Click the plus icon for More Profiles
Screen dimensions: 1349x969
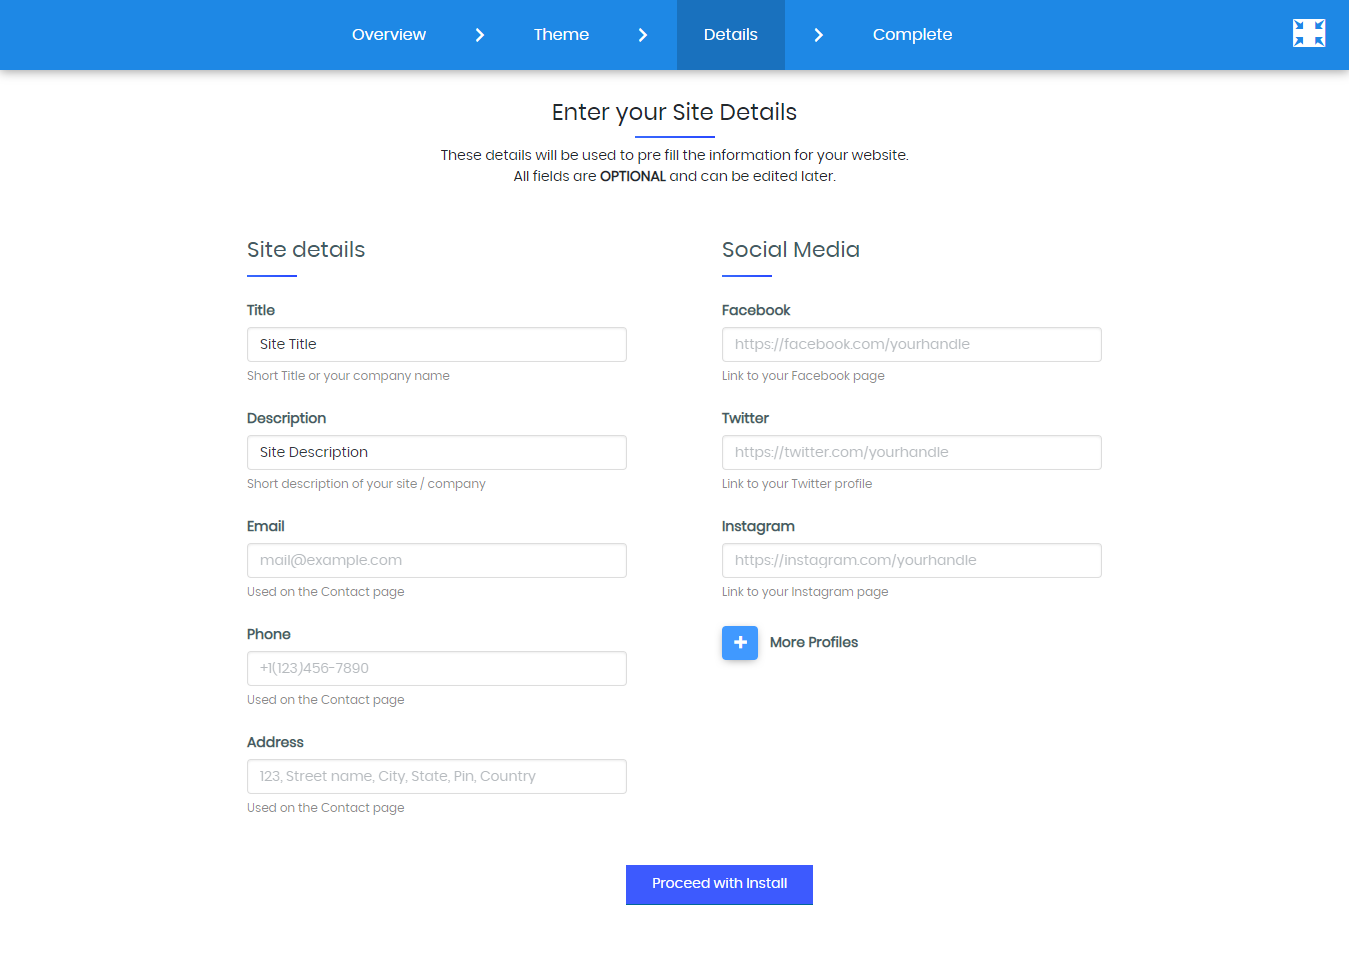(740, 643)
